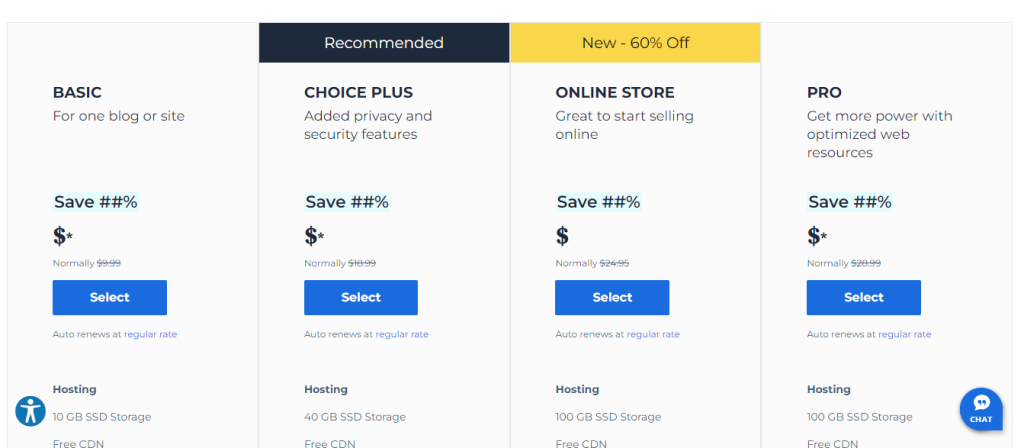Open regular rate link under Basic

click(x=150, y=334)
